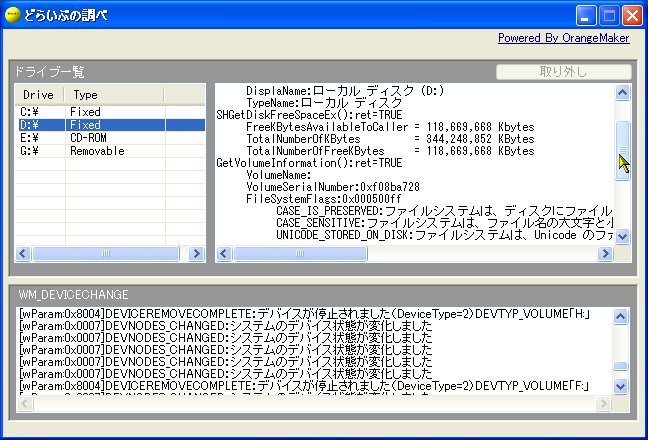Sort by the Drive column header
This screenshot has height=440, width=648.
39,95
